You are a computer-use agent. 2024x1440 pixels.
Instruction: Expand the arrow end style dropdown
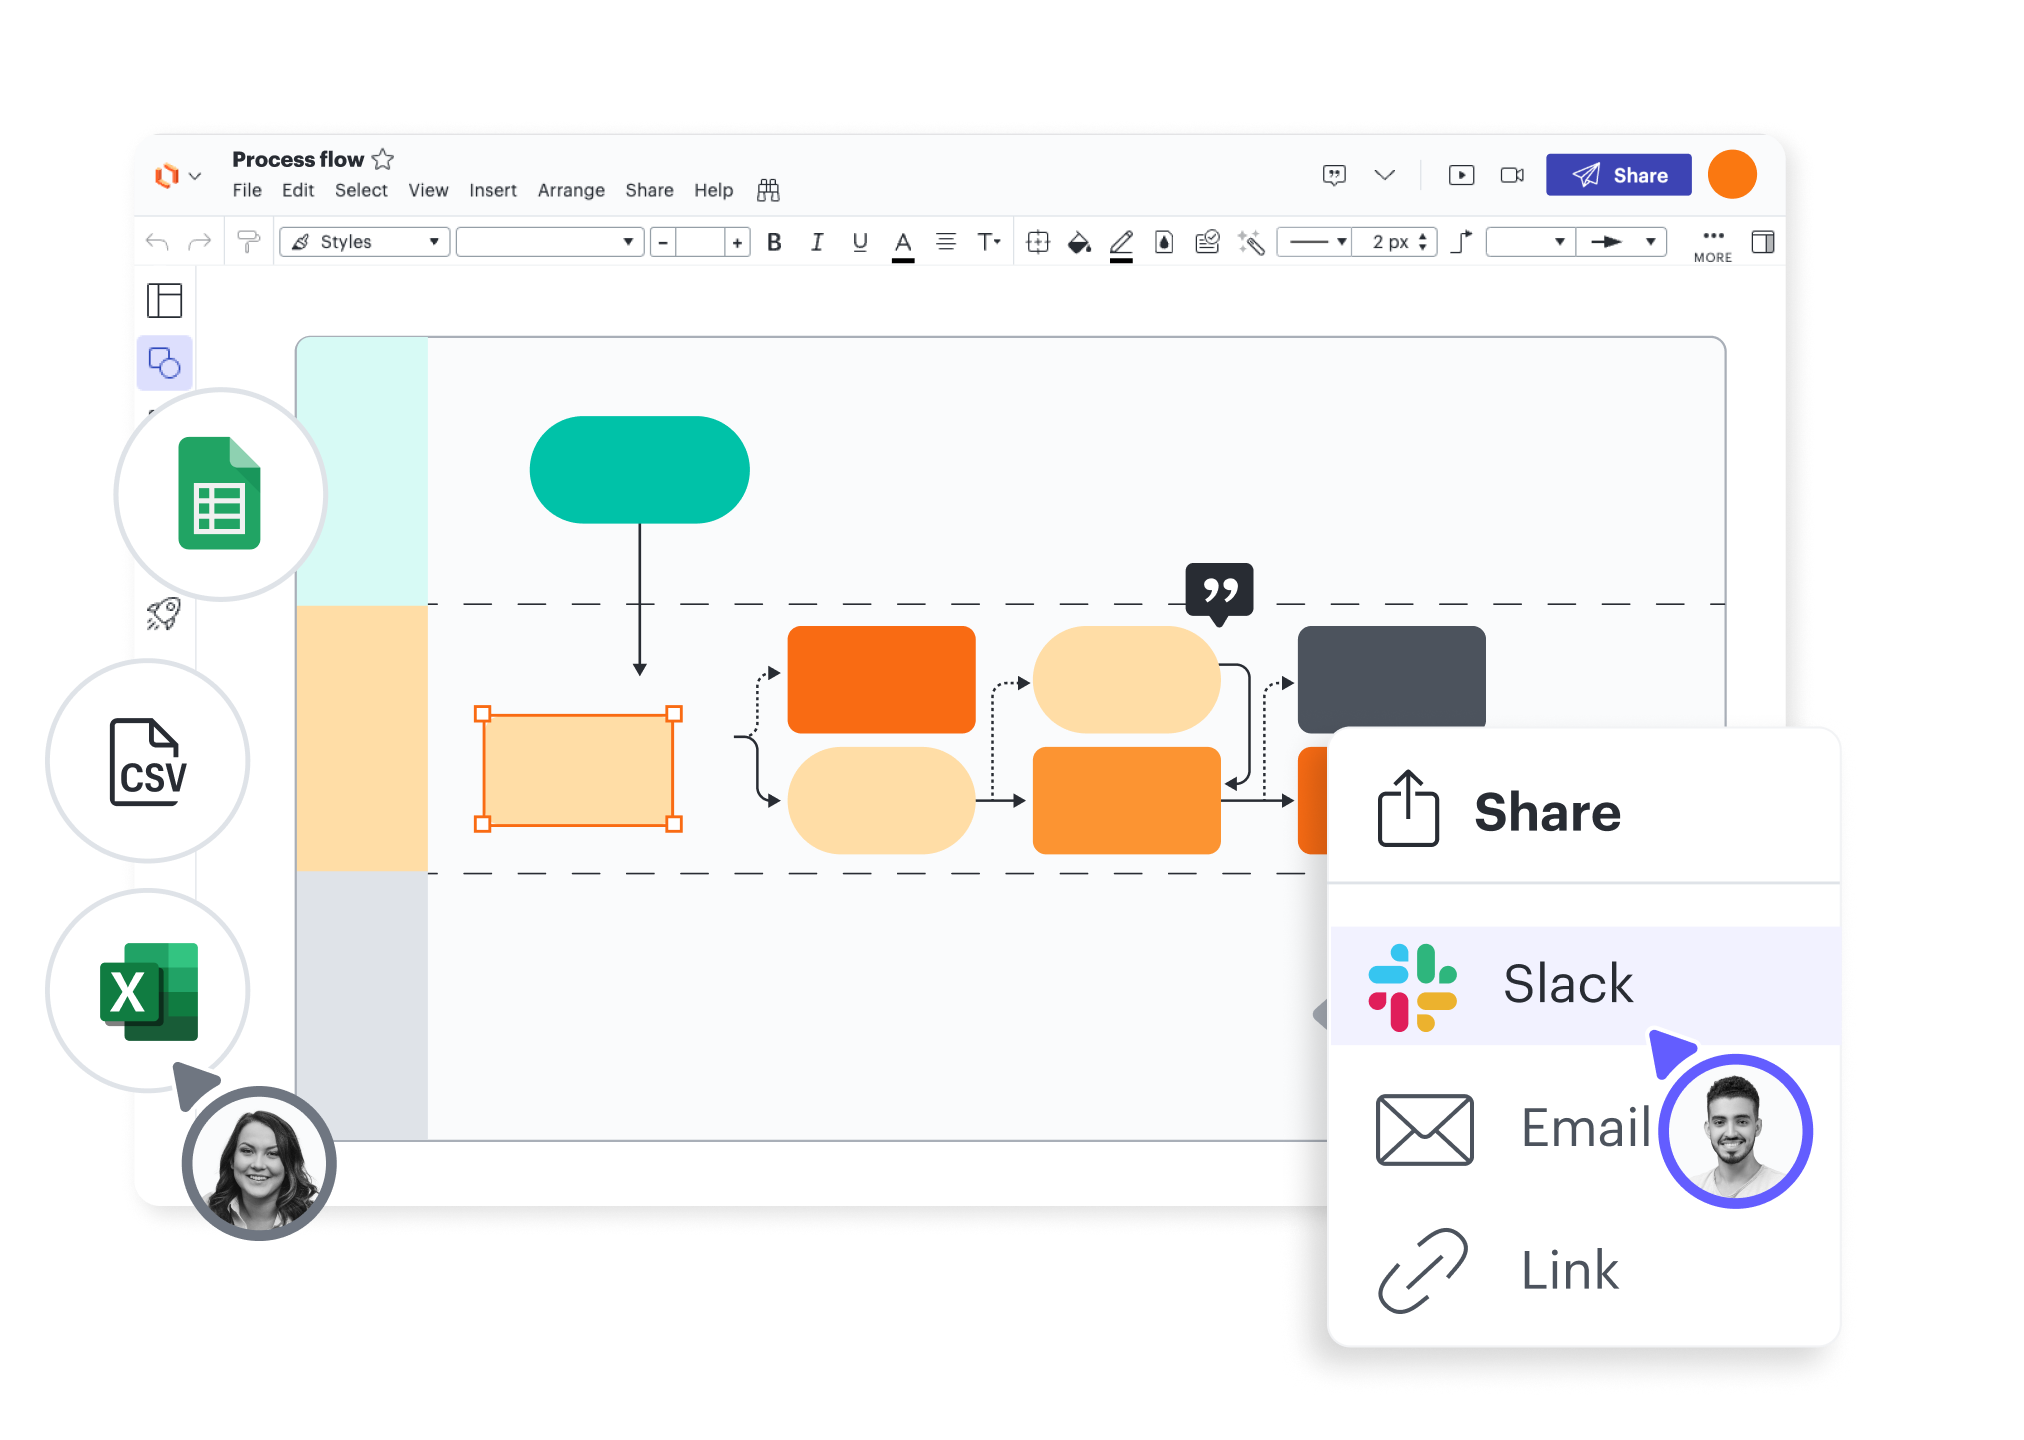(x=1621, y=242)
